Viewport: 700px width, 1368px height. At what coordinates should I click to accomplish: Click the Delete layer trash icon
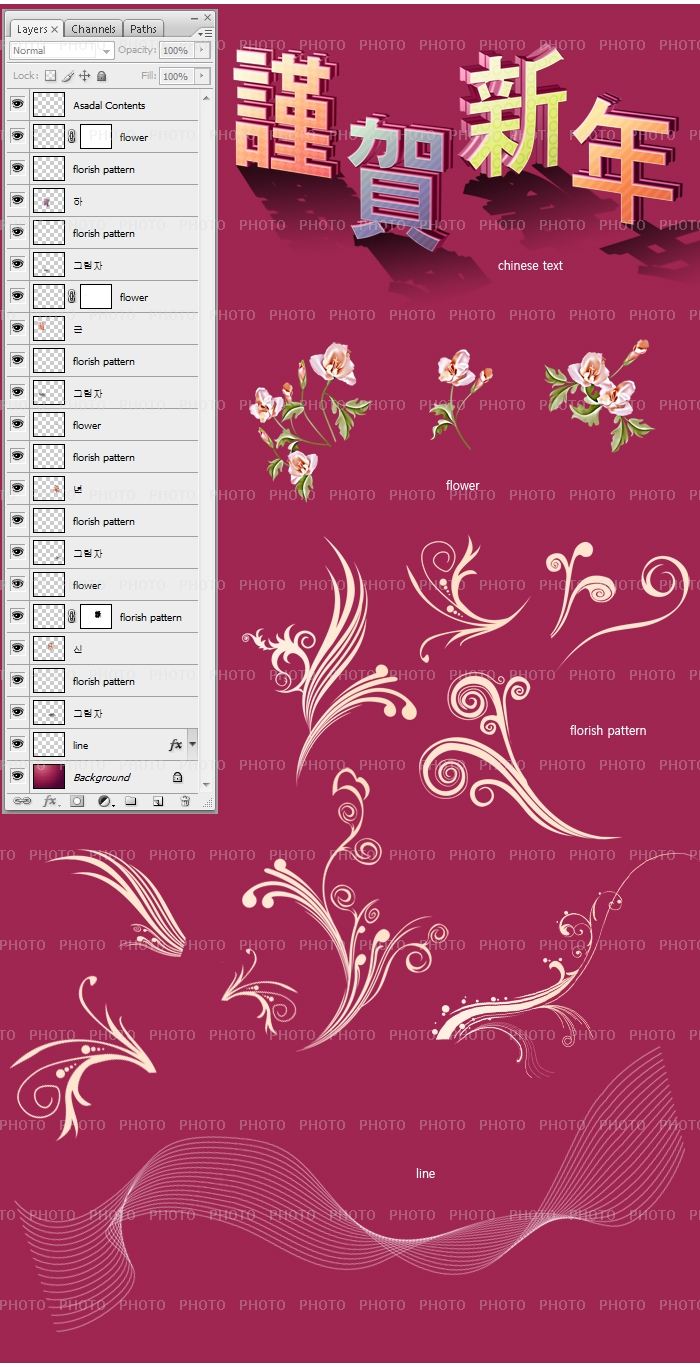coord(185,801)
